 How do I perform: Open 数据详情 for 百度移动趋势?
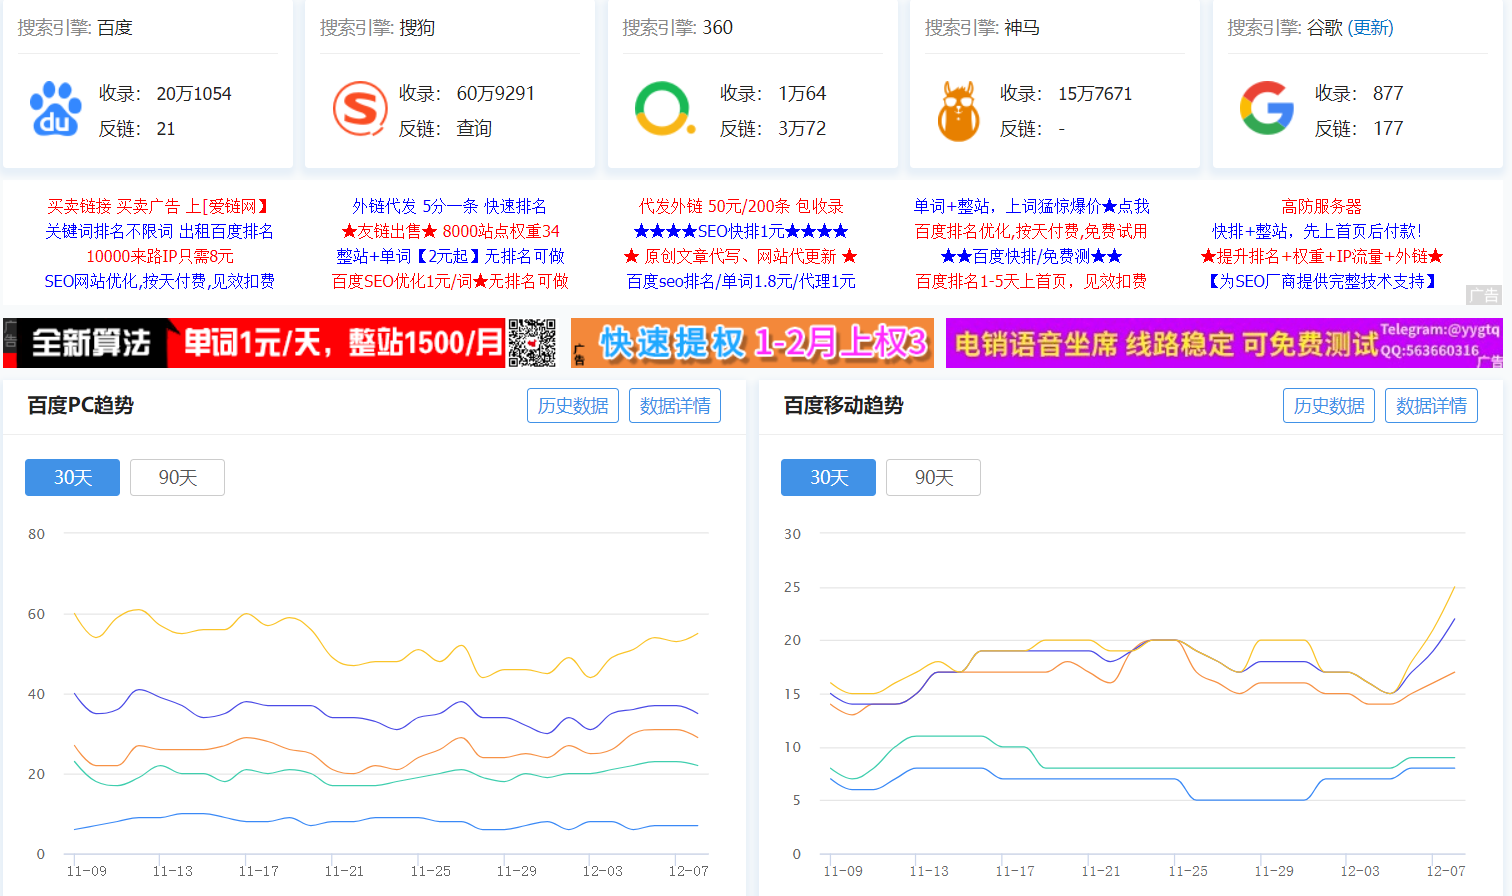tap(1431, 406)
